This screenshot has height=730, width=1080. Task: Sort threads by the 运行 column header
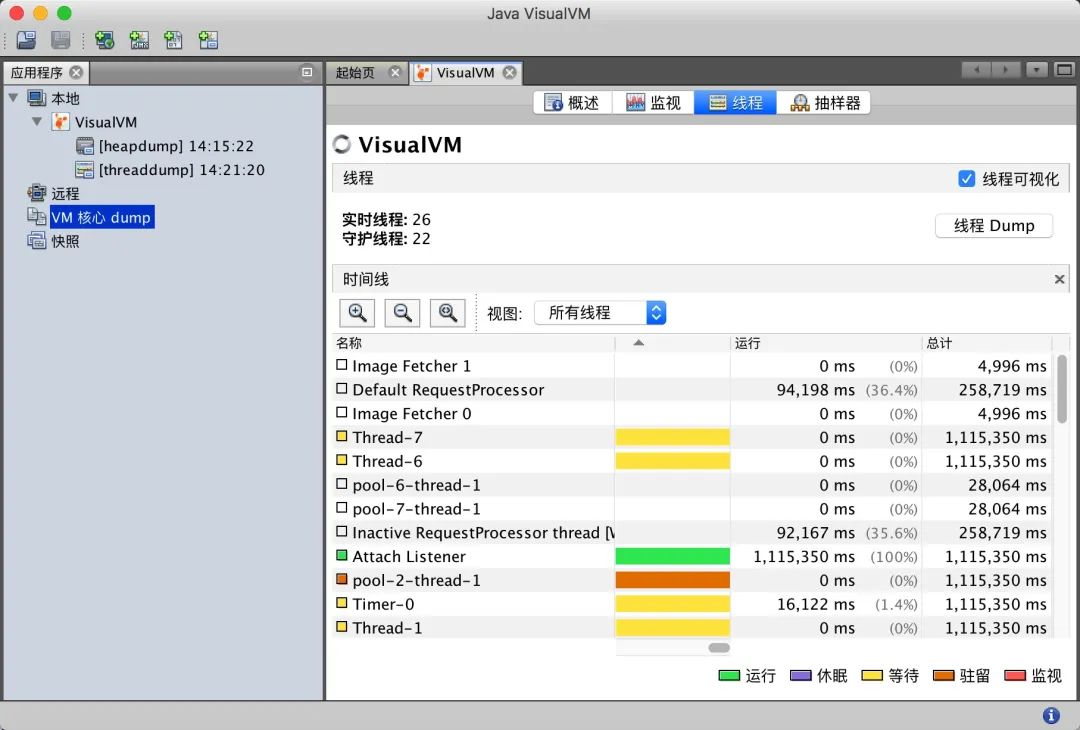[826, 343]
